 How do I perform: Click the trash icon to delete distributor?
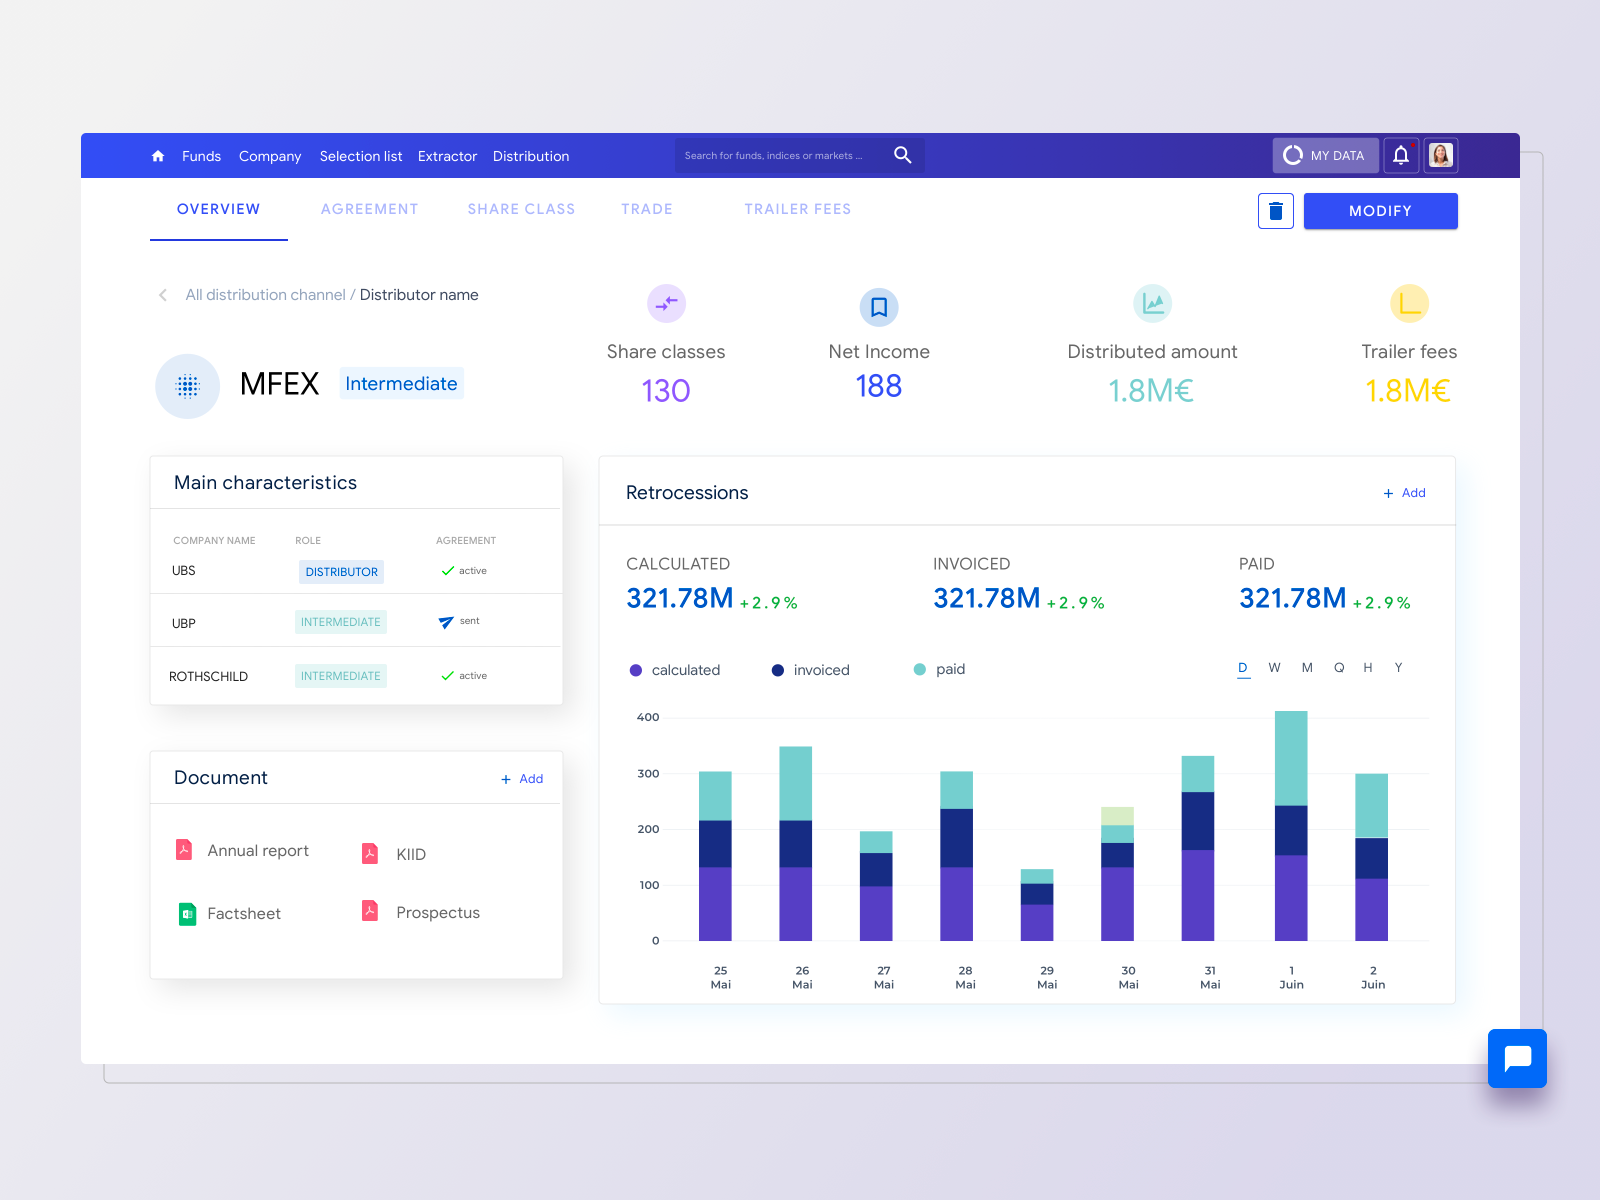click(x=1275, y=211)
